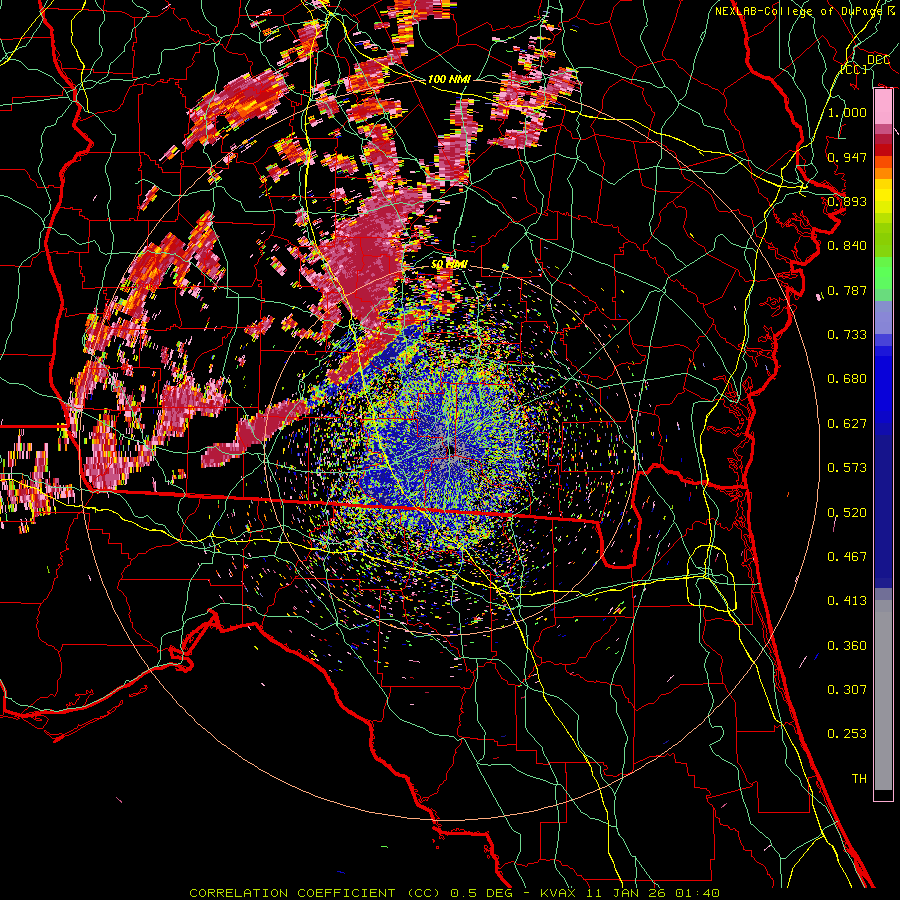
Task: Click the [CC] unit label above the legend
Action: [854, 69]
